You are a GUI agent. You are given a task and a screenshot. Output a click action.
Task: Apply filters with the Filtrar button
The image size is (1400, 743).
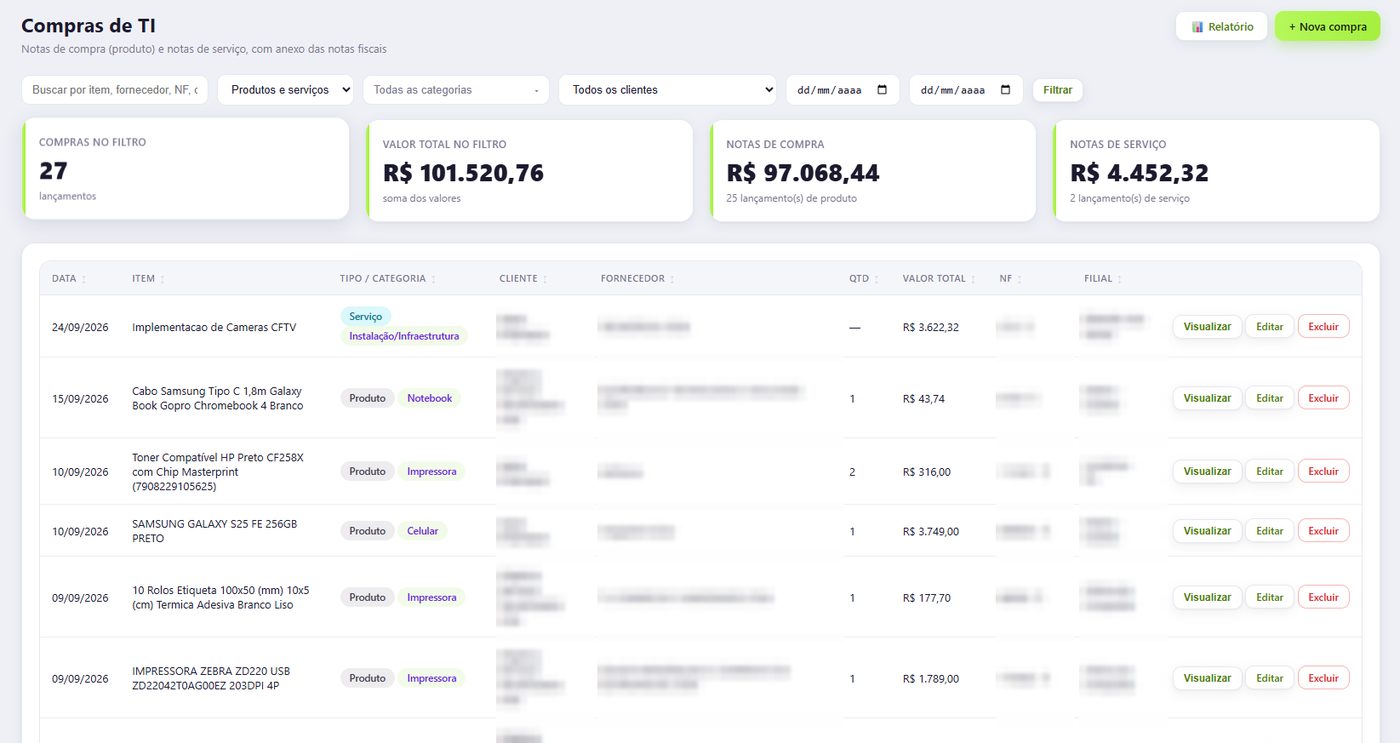(x=1057, y=90)
